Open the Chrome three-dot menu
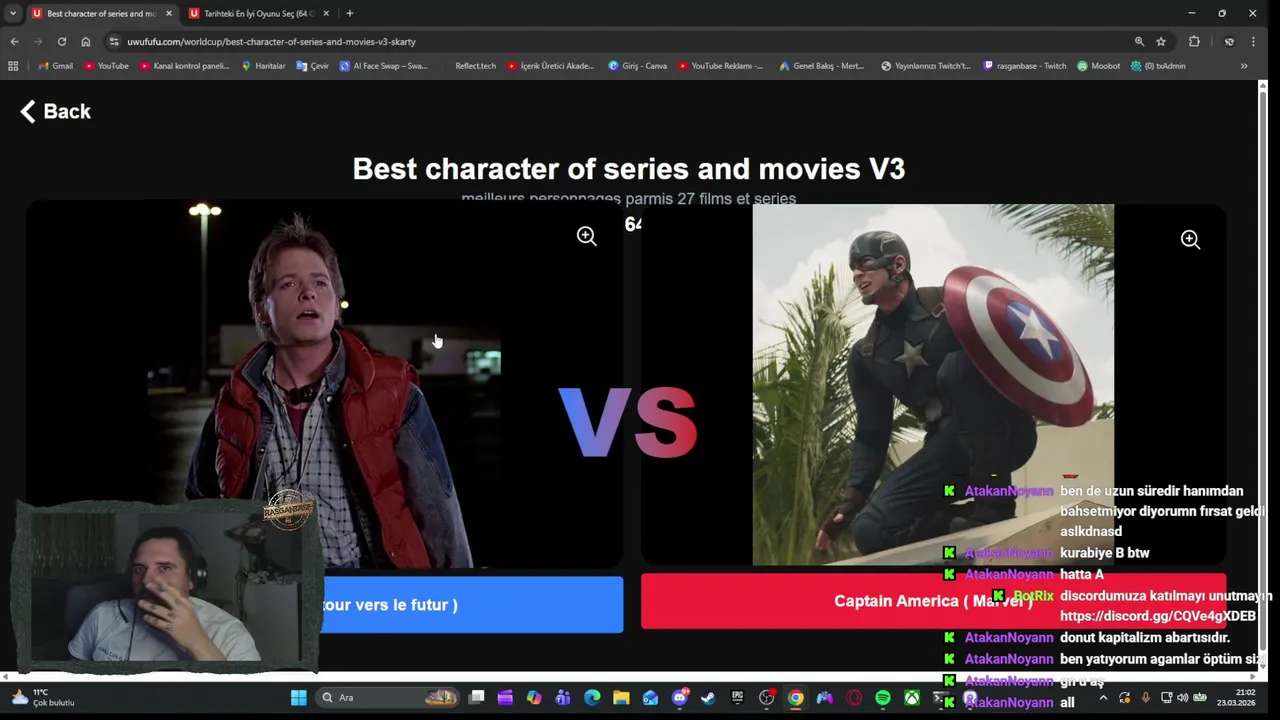This screenshot has width=1280, height=720. coord(1253,41)
